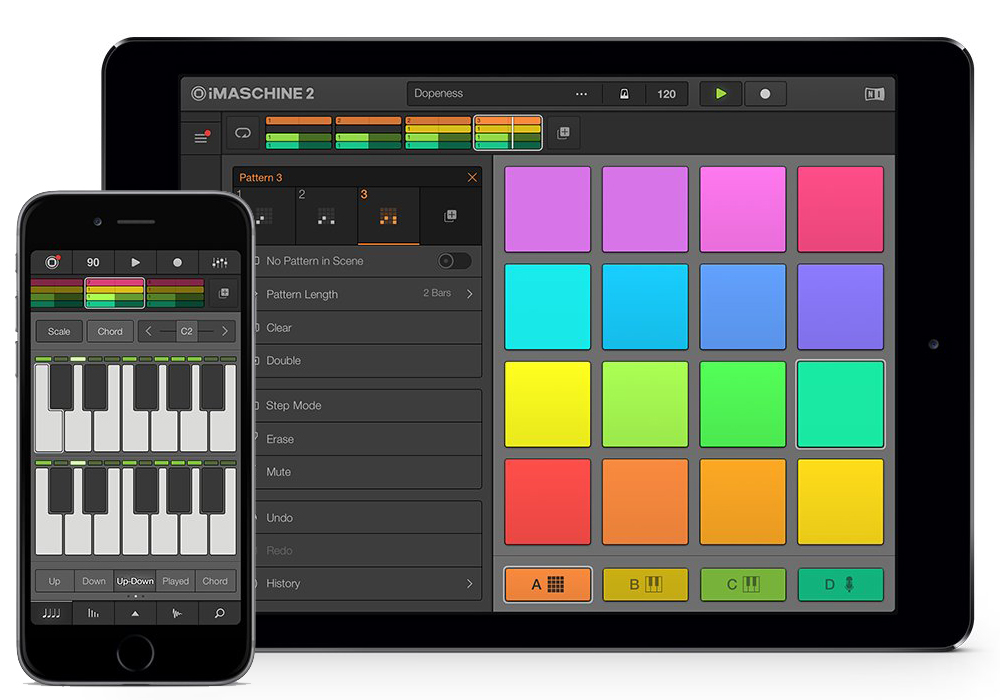Viewport: 1000px width, 700px height.
Task: Tap the Native Instruments NI logo icon
Action: (x=874, y=94)
